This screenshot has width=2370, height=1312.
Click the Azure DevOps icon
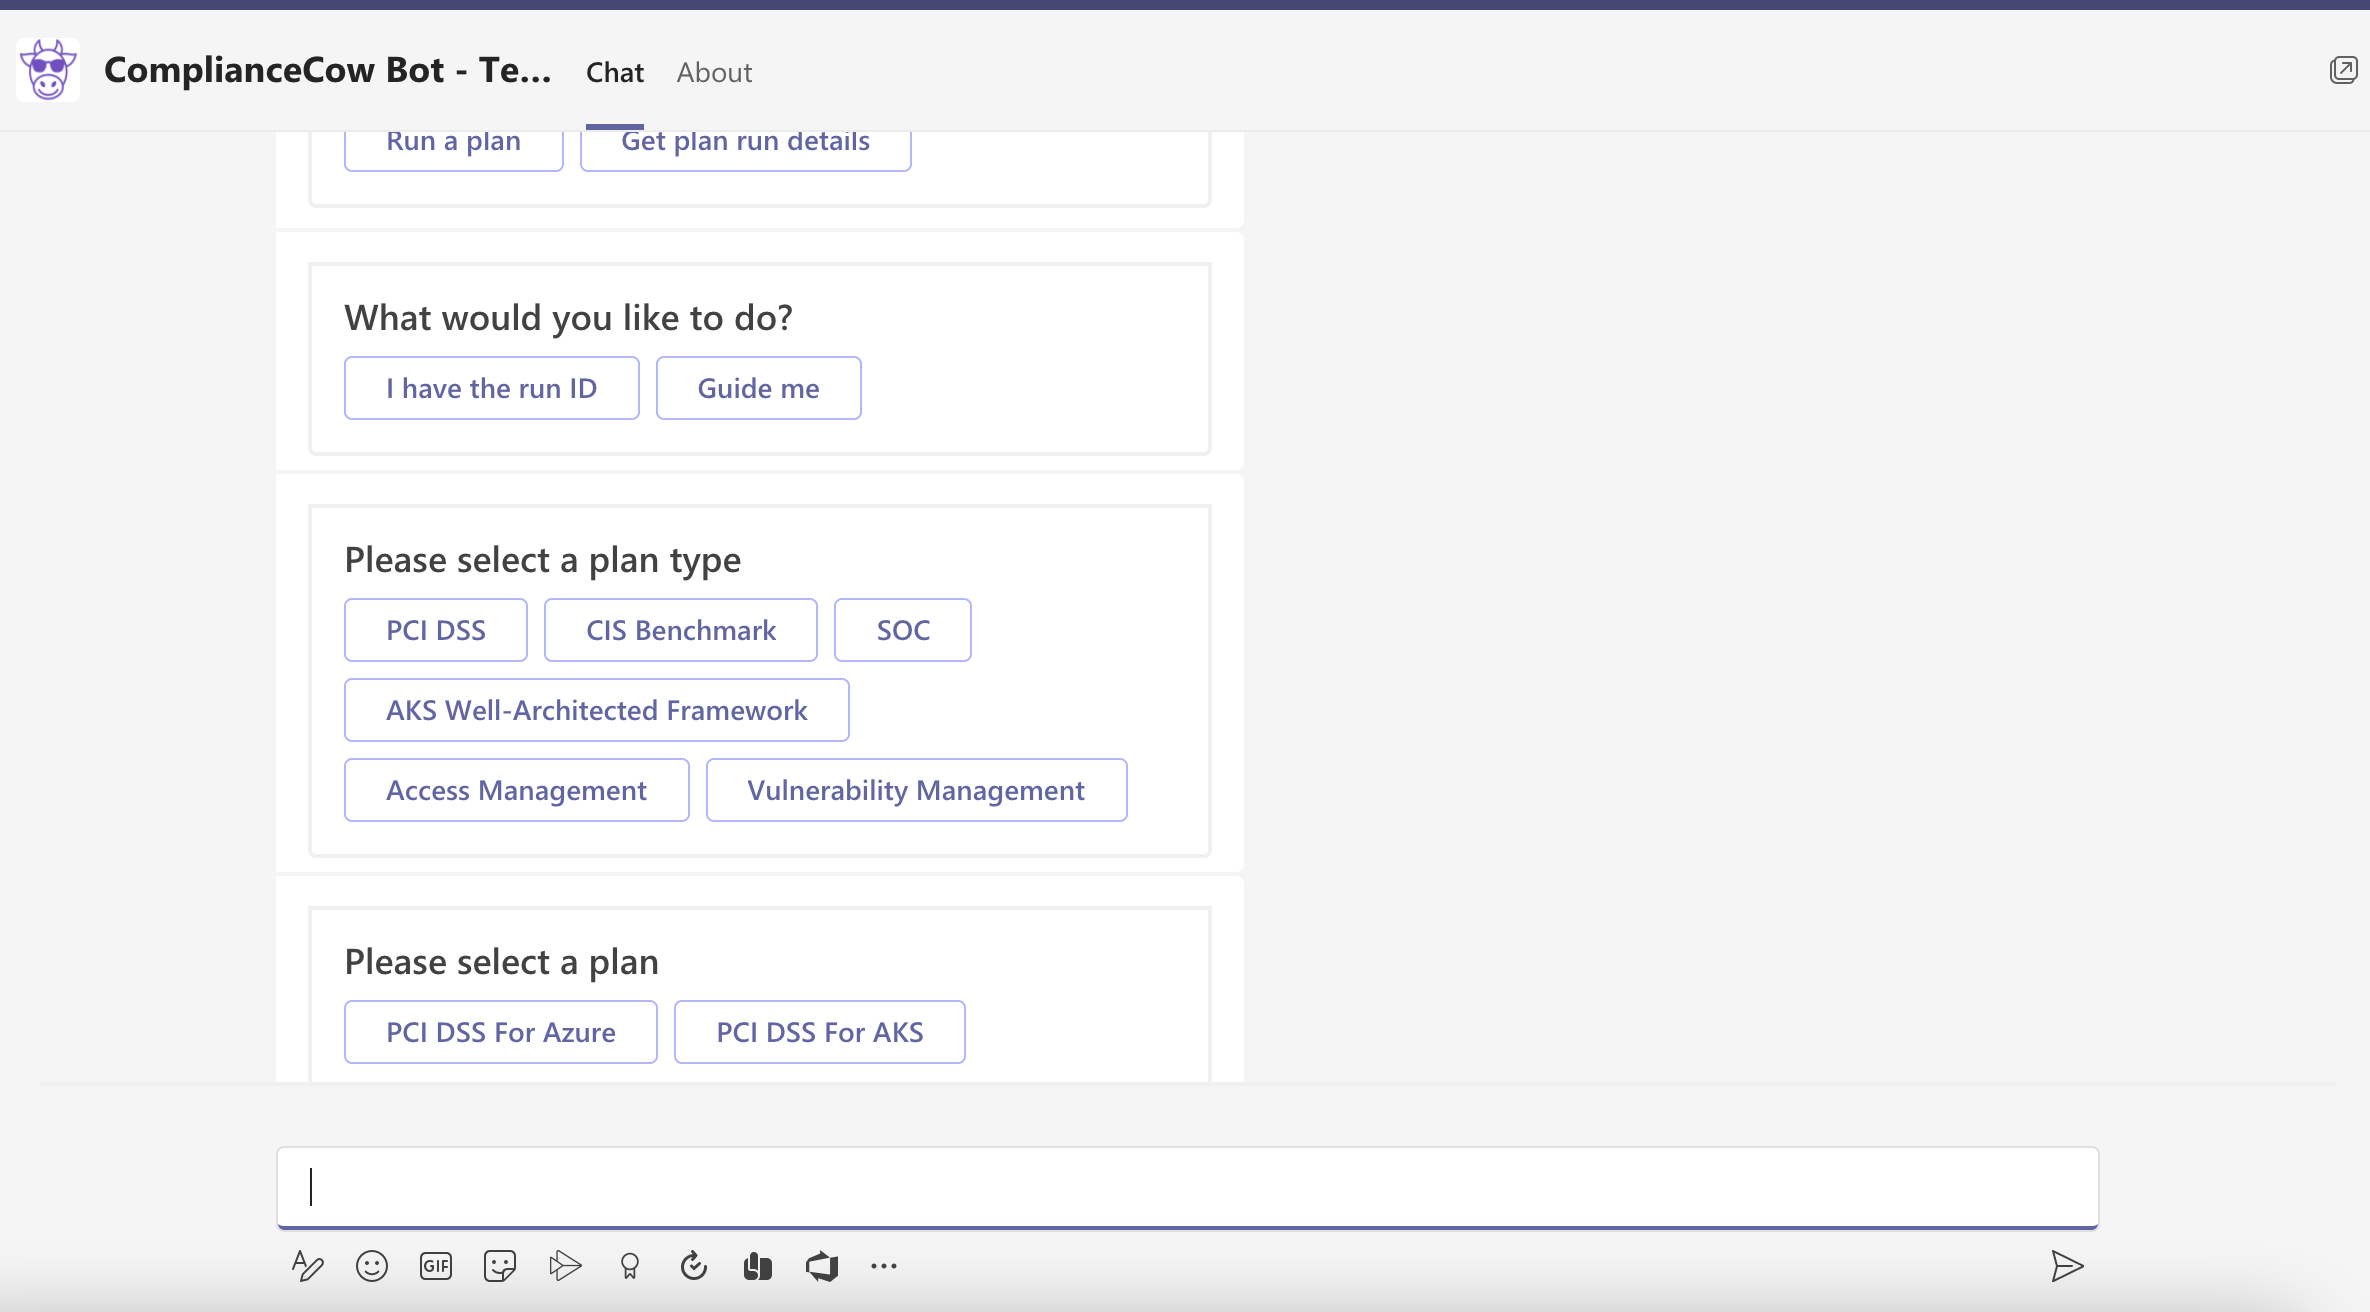822,1266
